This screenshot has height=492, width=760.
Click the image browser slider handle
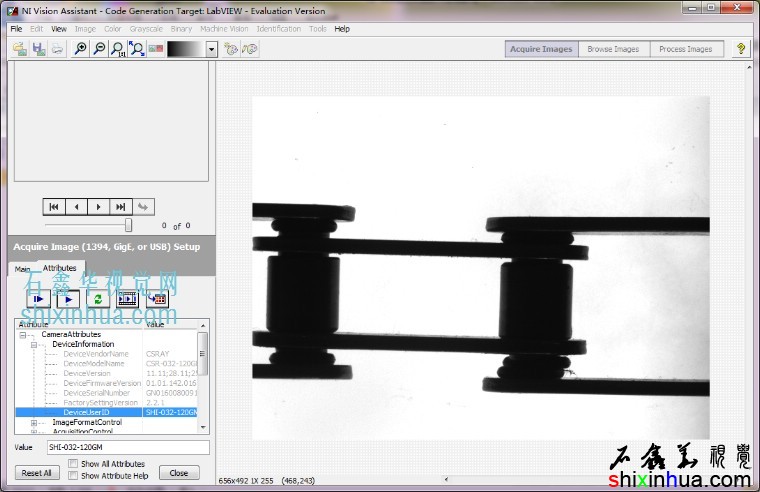[128, 225]
